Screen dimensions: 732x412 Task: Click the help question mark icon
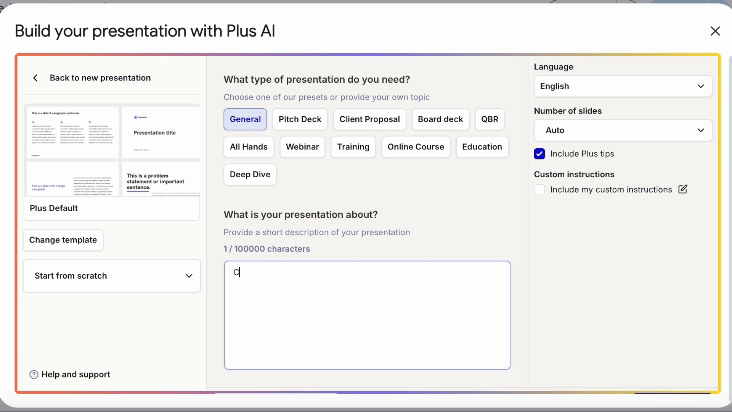click(34, 374)
